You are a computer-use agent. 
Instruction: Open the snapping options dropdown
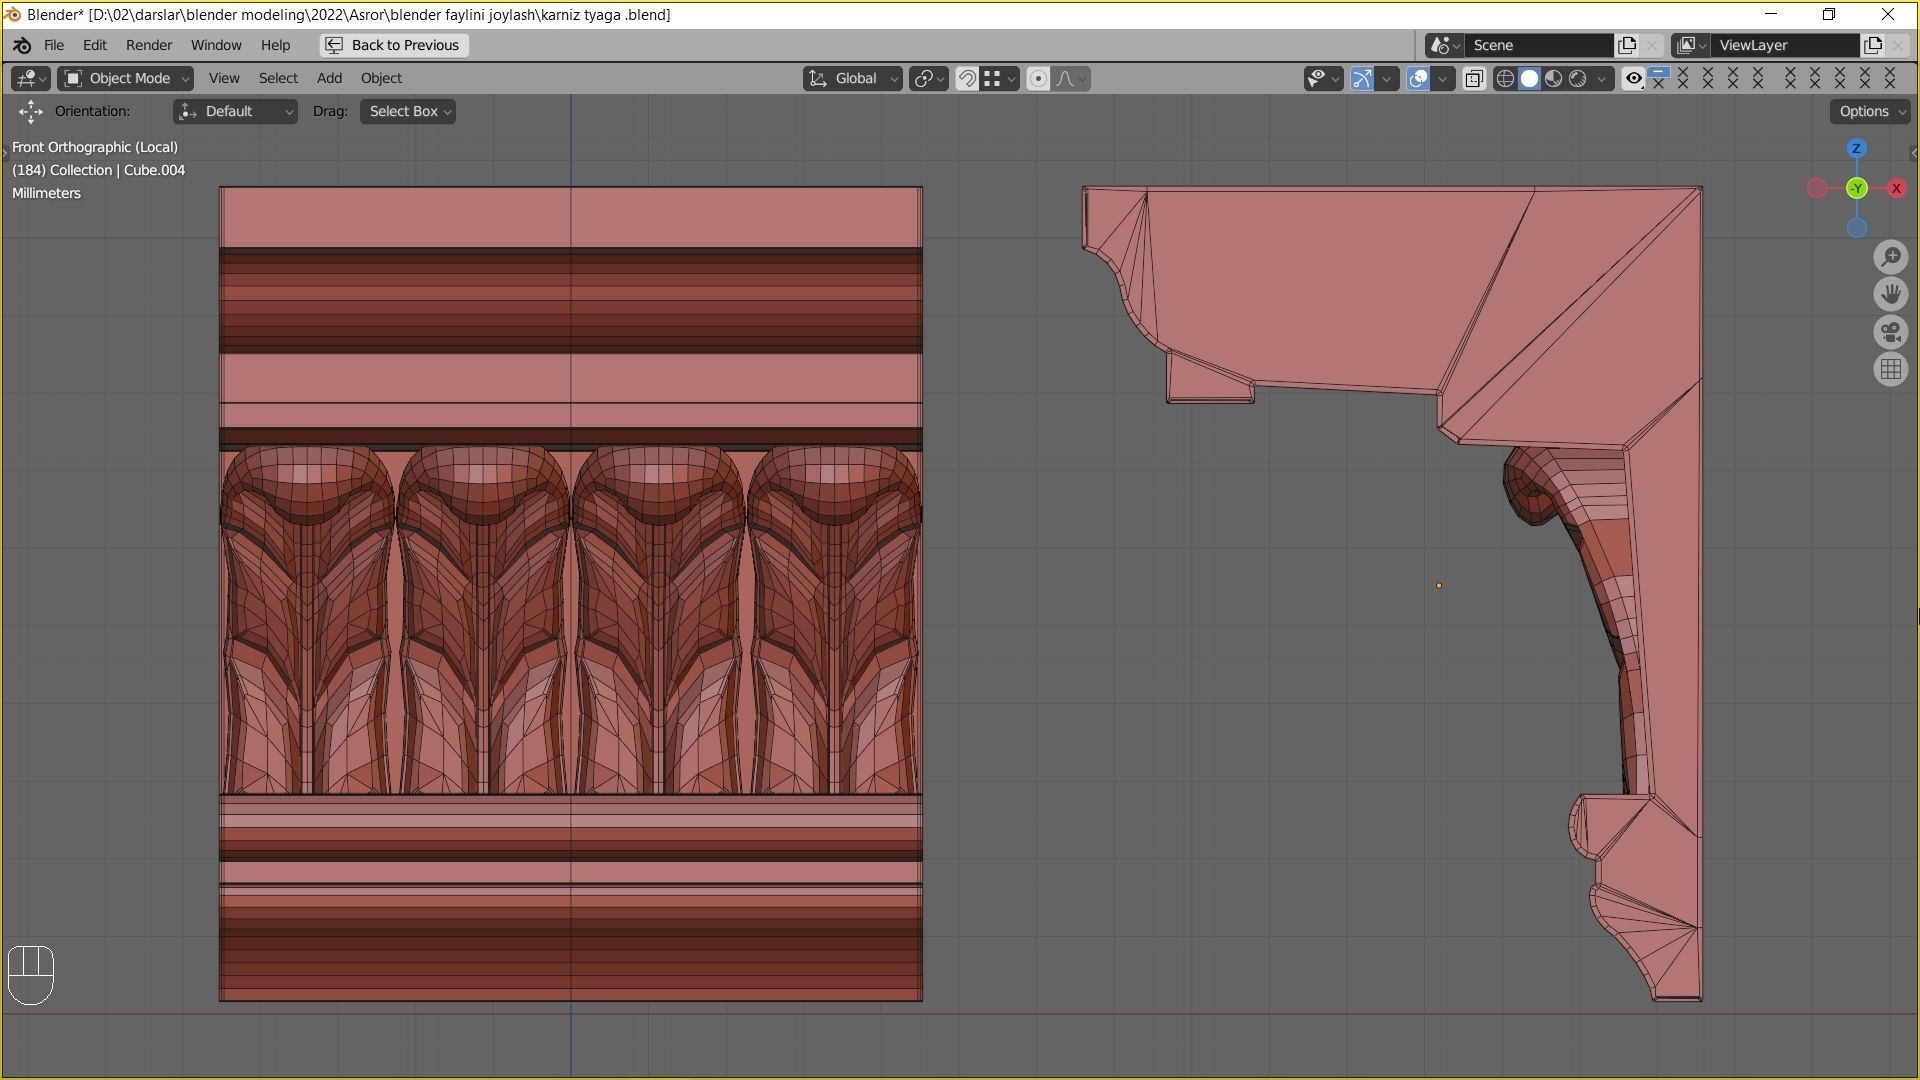(x=999, y=78)
